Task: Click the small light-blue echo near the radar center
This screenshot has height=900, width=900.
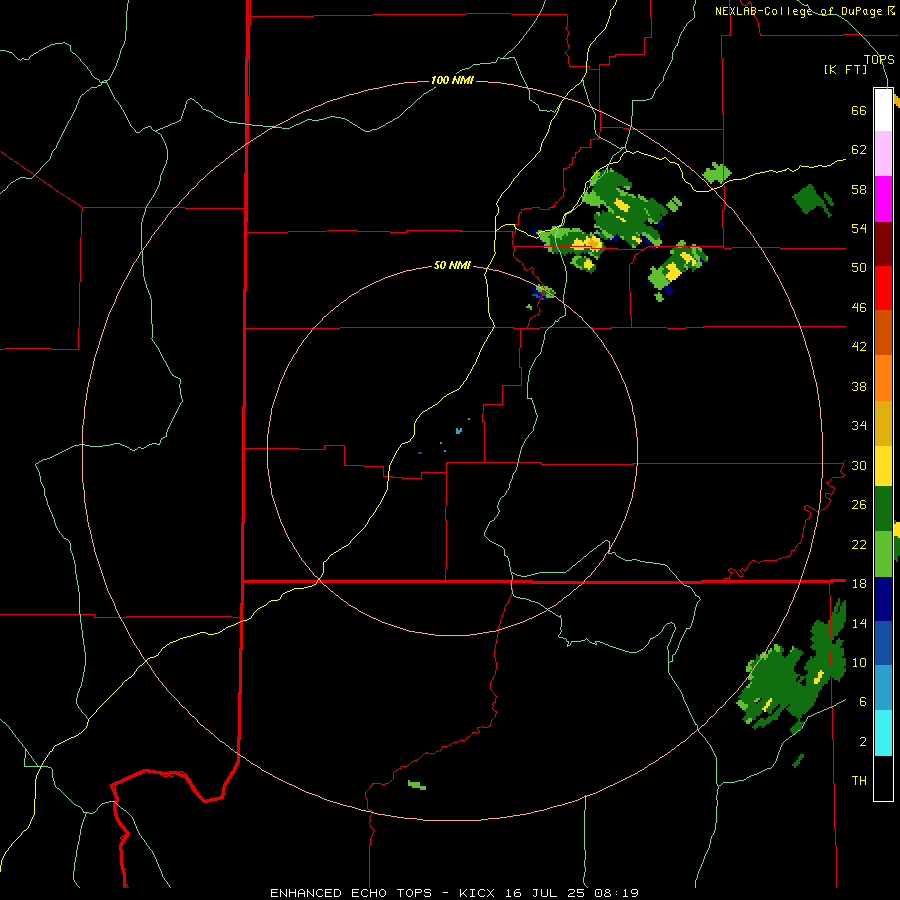Action: pos(459,430)
